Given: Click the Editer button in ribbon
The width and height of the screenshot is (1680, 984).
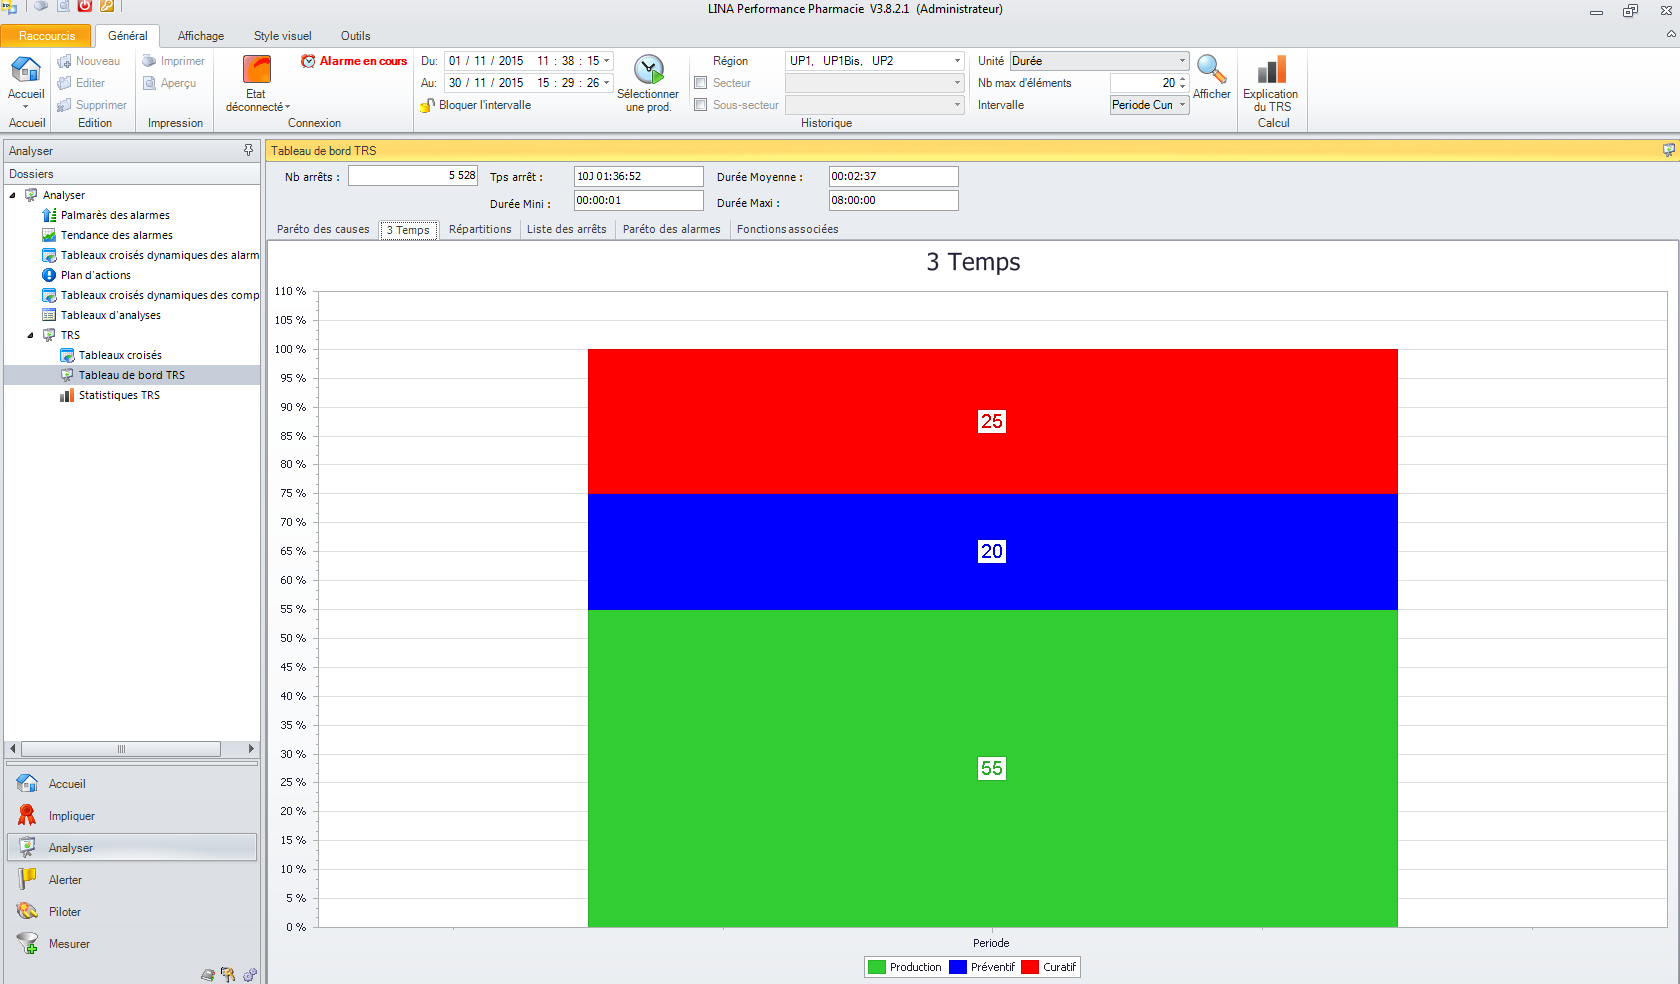Looking at the screenshot, I should [x=81, y=83].
